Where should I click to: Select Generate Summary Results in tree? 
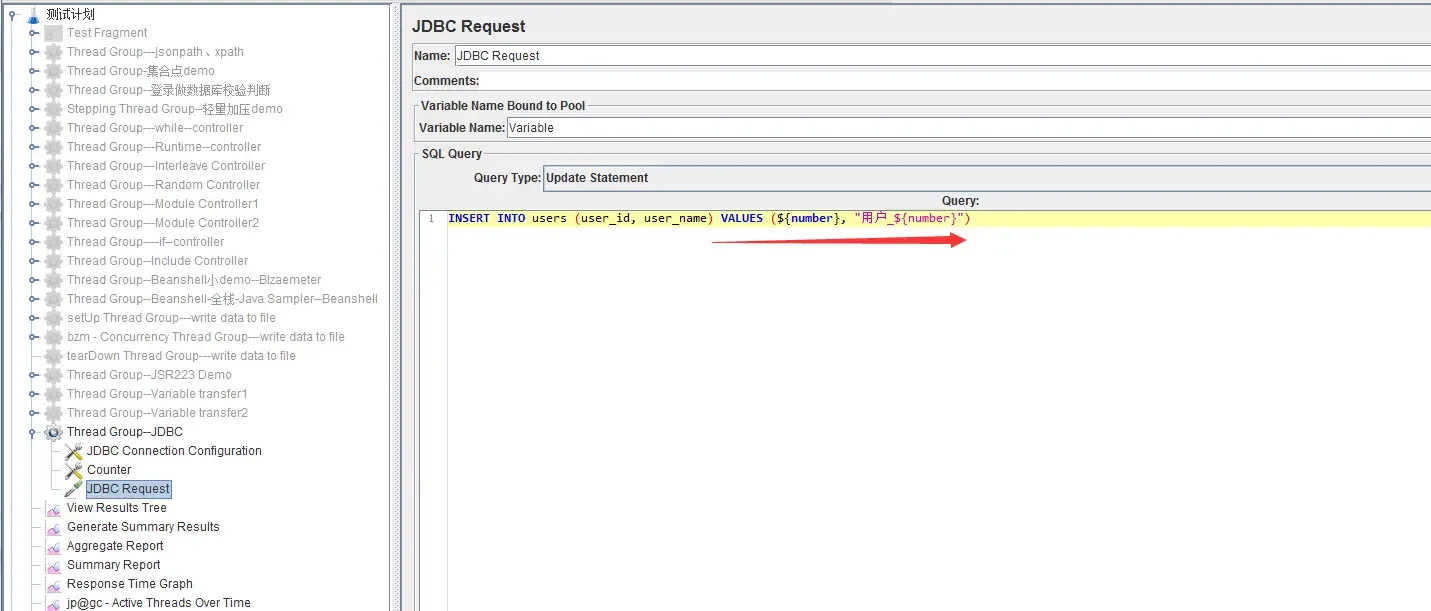(x=142, y=527)
